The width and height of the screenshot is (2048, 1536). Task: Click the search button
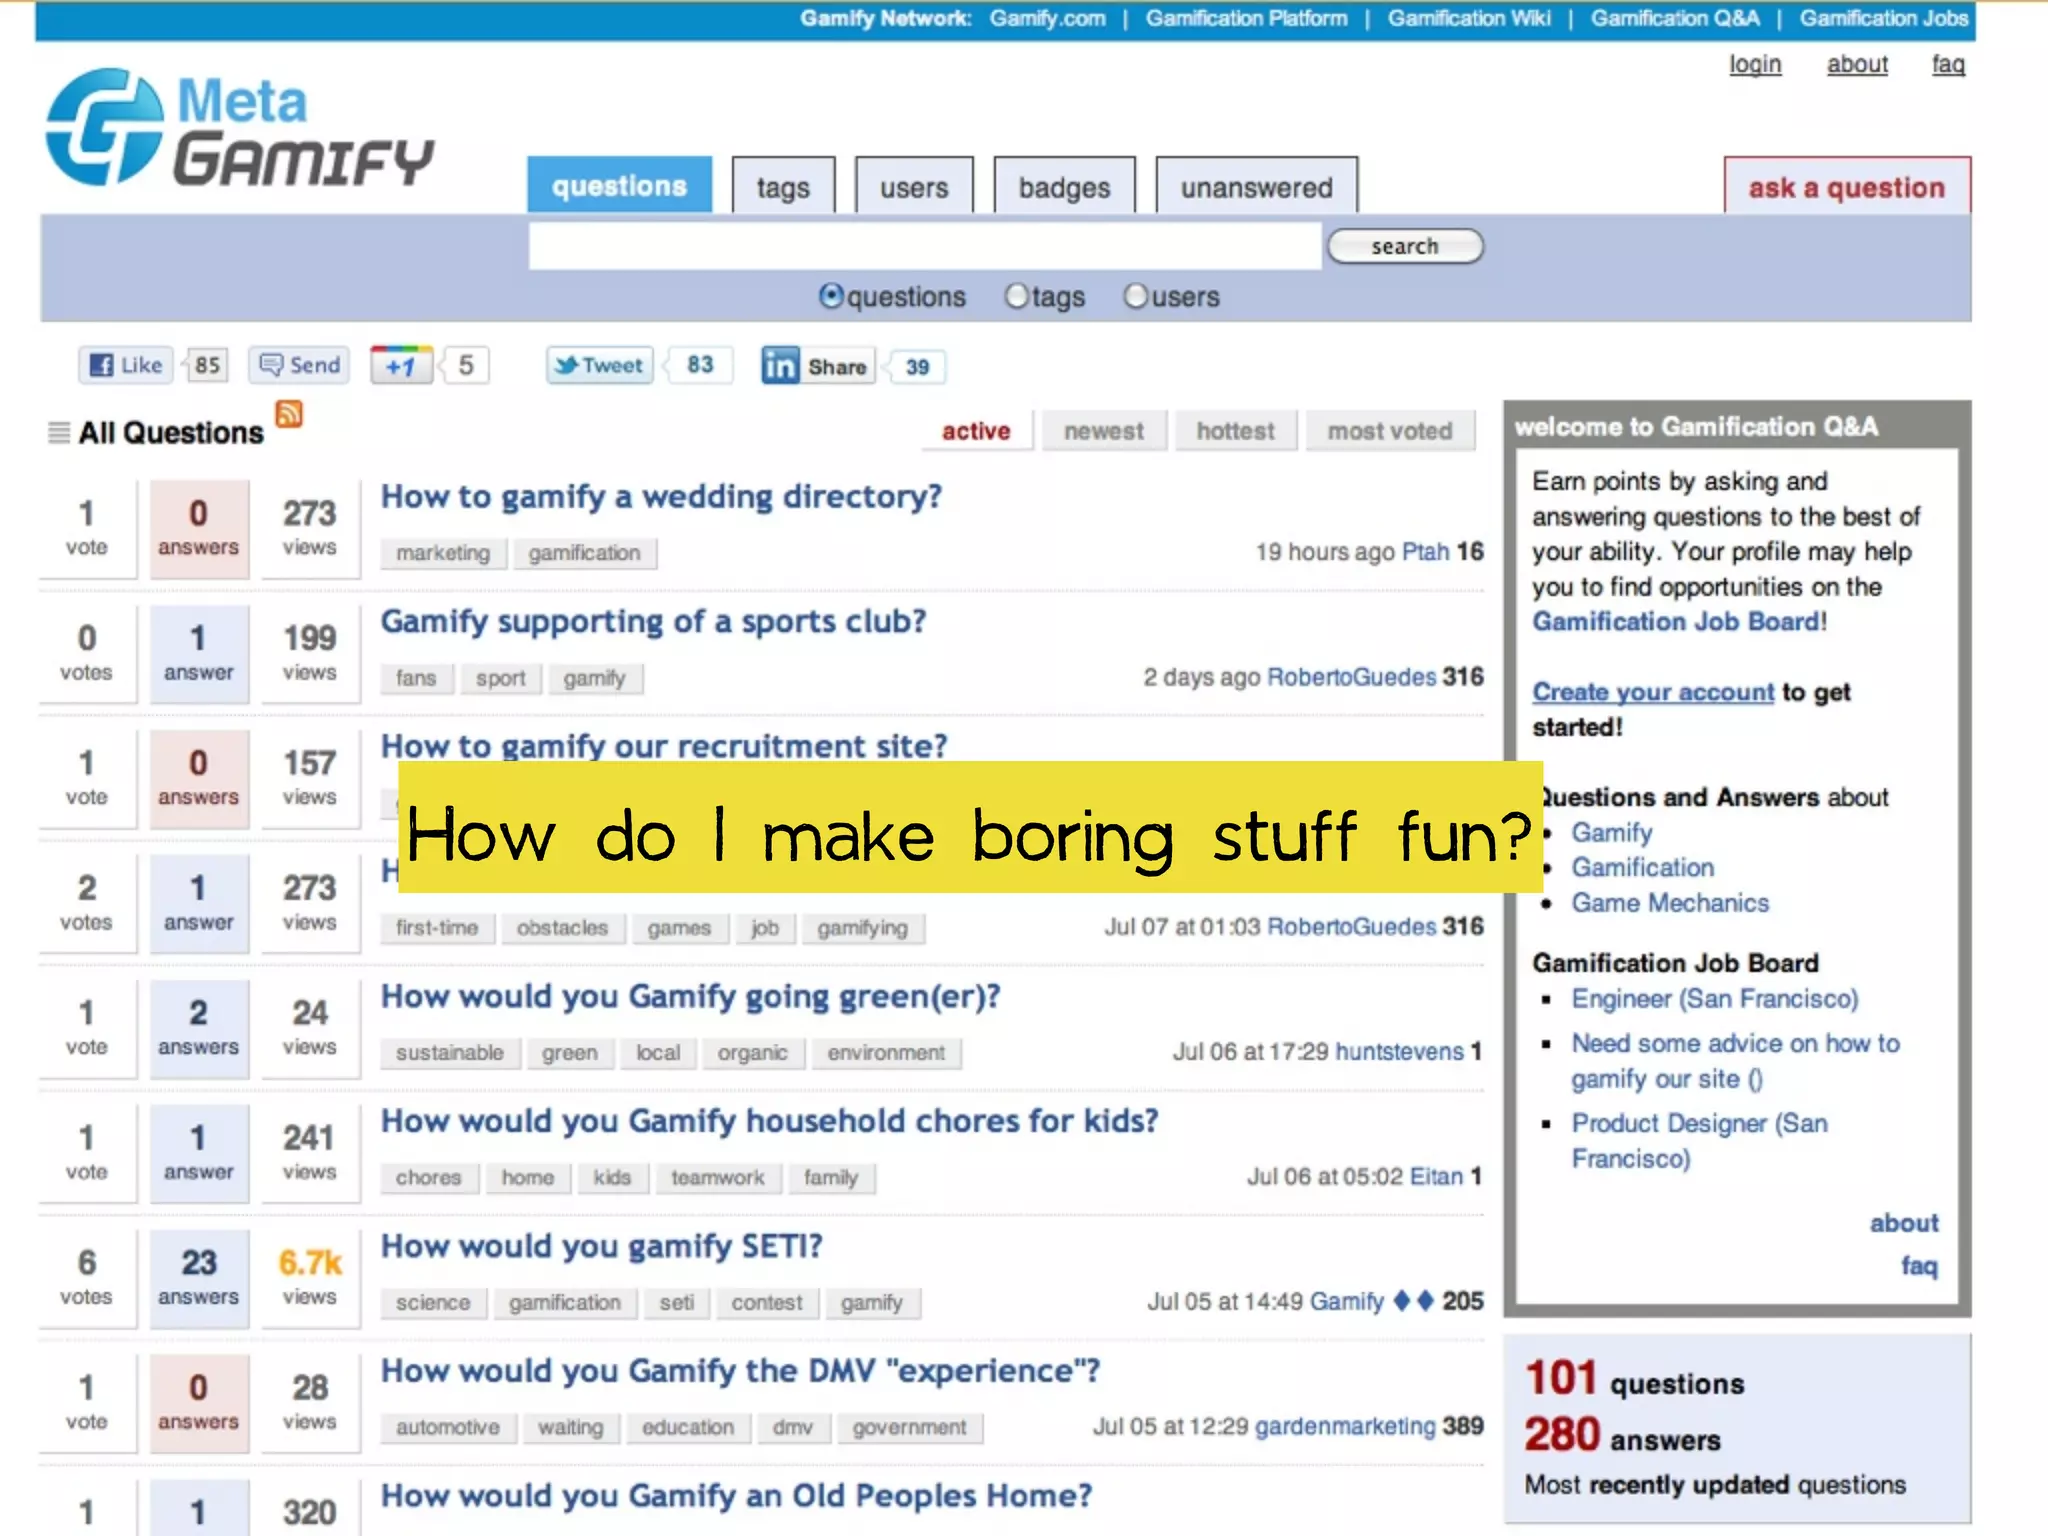tap(1405, 246)
